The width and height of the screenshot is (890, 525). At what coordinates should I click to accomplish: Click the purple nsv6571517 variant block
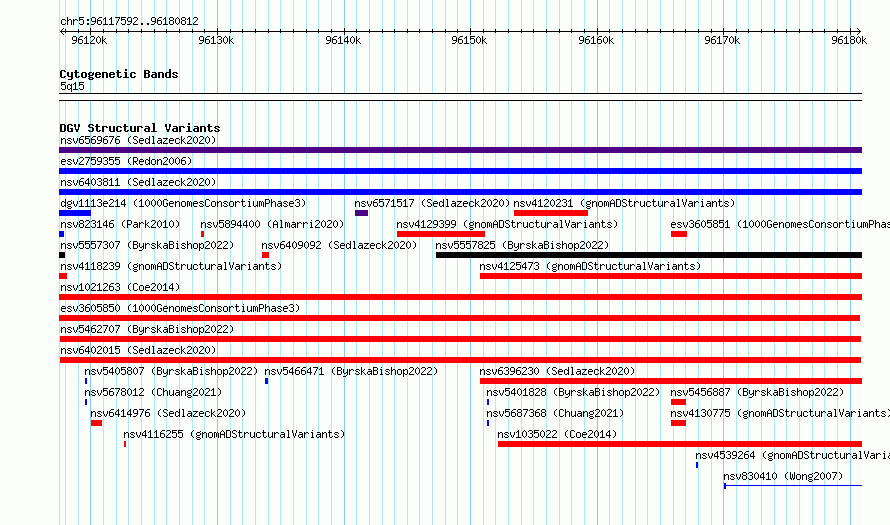(x=362, y=213)
